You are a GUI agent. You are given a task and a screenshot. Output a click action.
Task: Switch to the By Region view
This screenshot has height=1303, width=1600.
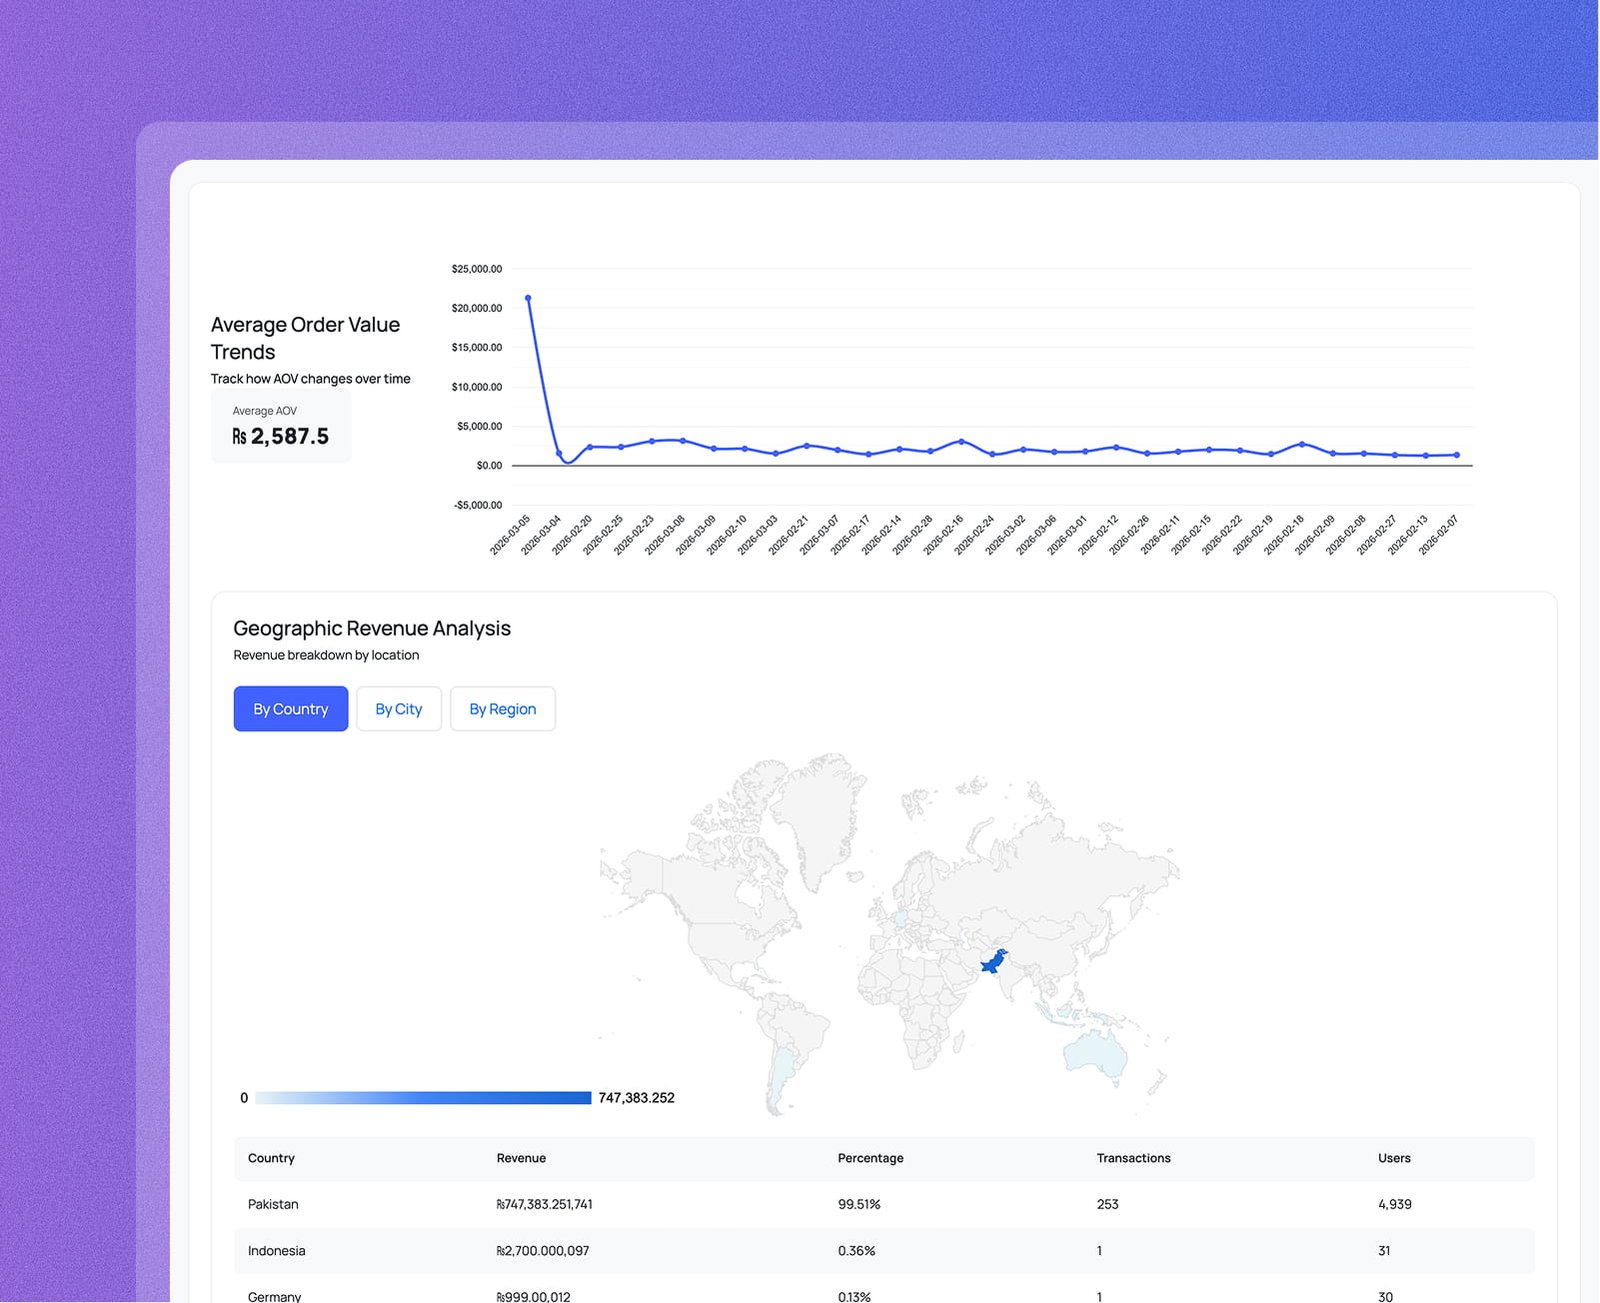pyautogui.click(x=503, y=709)
